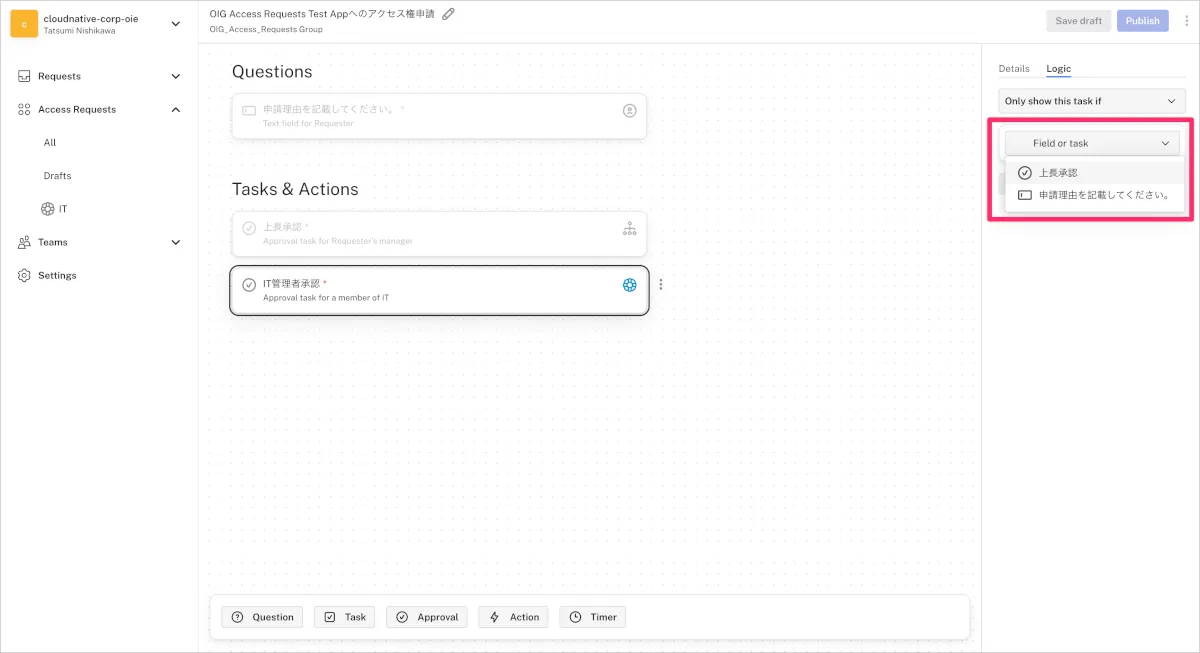Image resolution: width=1200 pixels, height=653 pixels.
Task: Switch to the Details tab
Action: [x=1013, y=69]
